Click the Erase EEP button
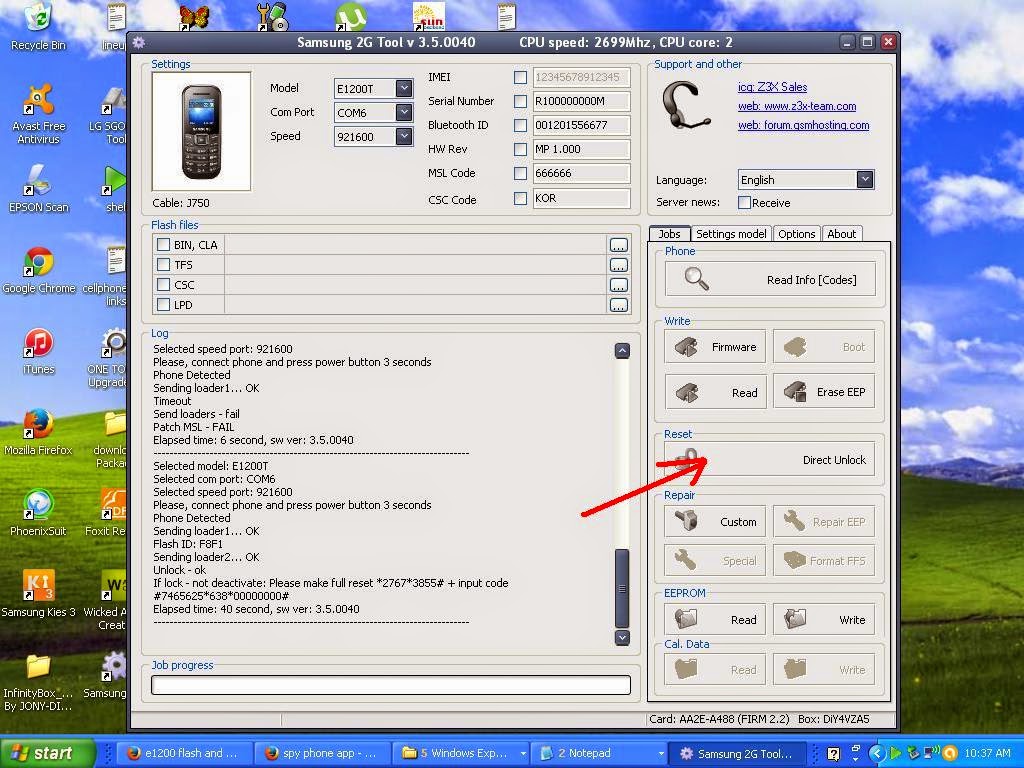This screenshot has height=768, width=1024. [x=824, y=392]
